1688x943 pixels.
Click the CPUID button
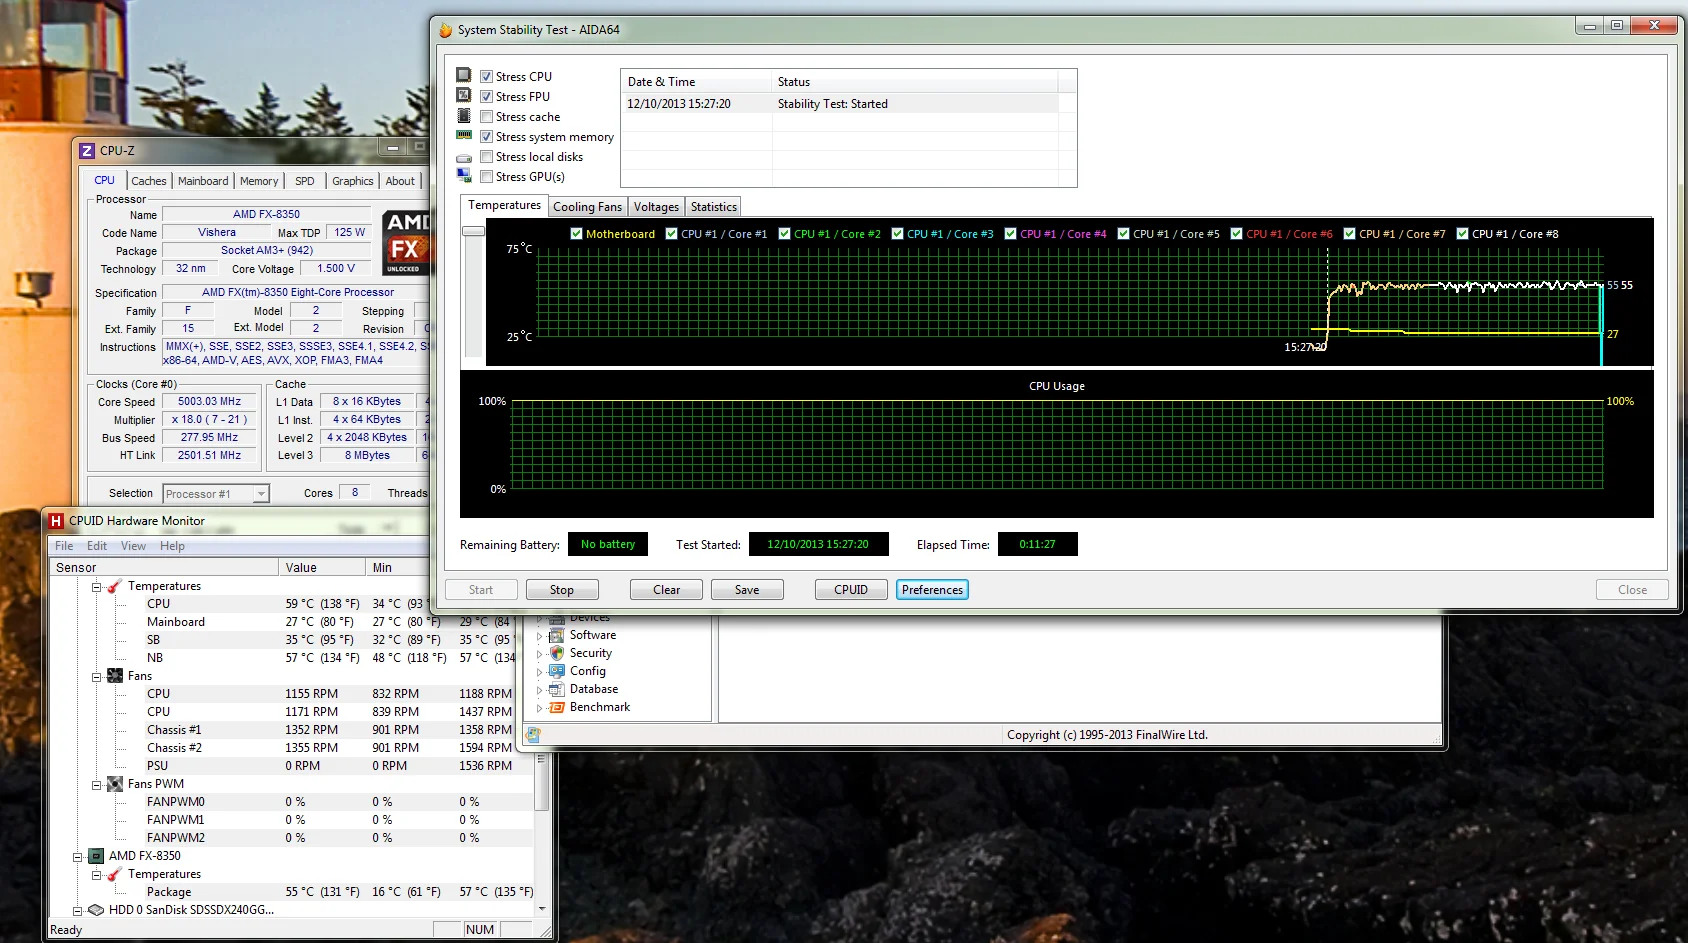point(851,590)
